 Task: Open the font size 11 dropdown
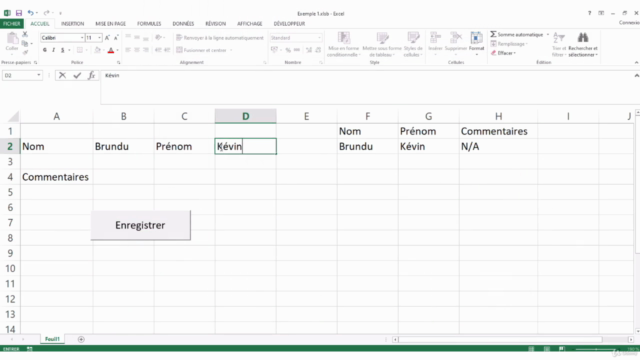(99, 38)
